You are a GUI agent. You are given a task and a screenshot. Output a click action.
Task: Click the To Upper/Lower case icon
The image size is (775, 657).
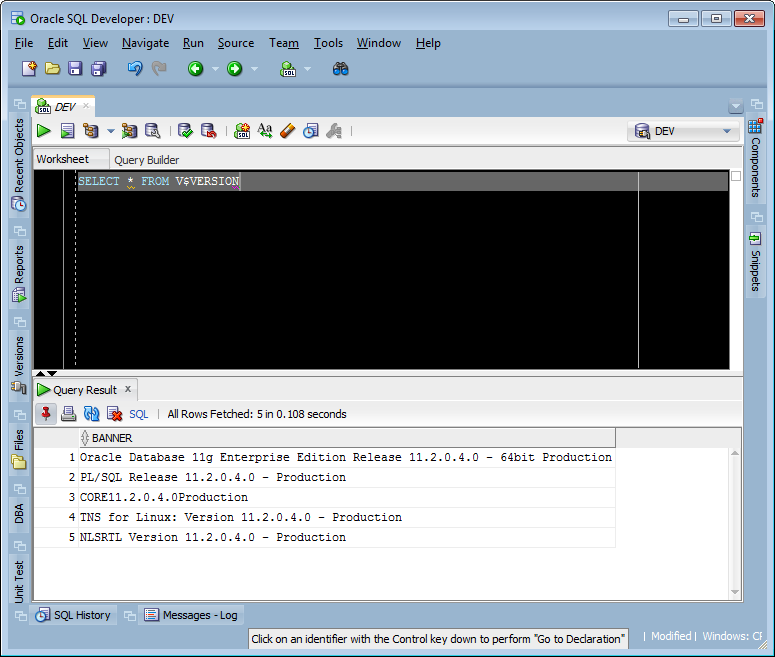[265, 131]
